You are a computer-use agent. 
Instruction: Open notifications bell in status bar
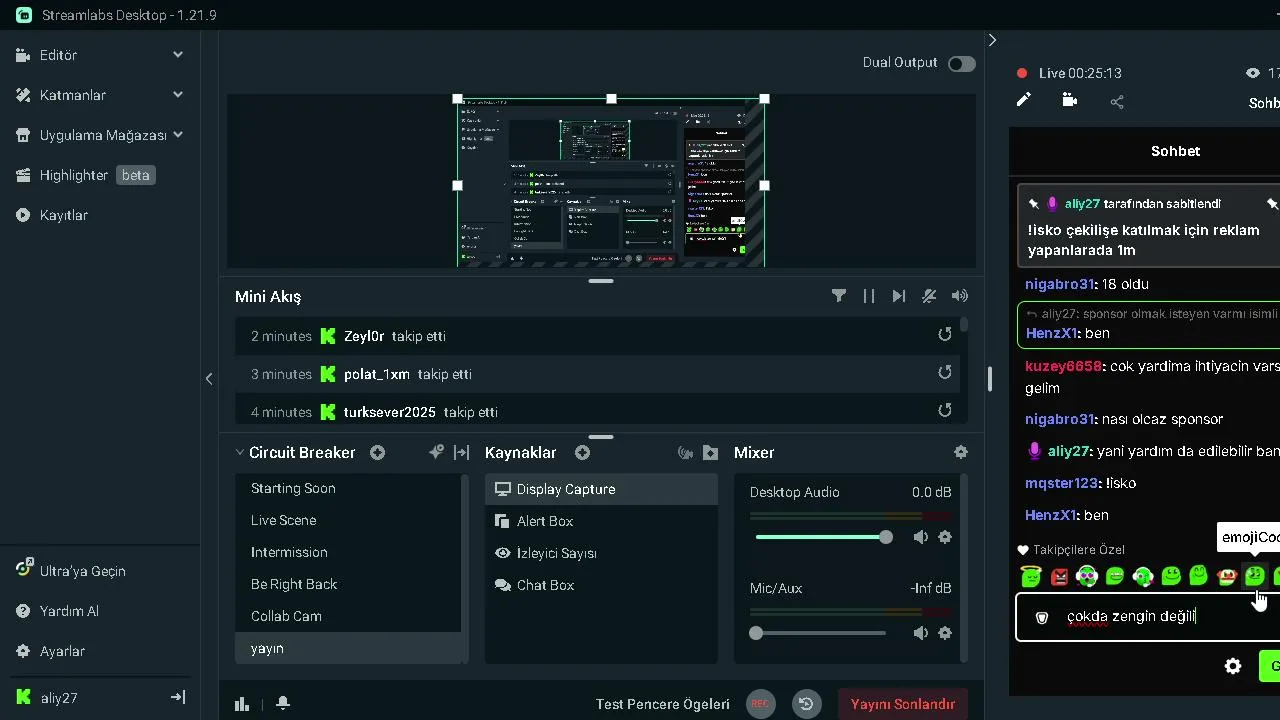pos(283,704)
